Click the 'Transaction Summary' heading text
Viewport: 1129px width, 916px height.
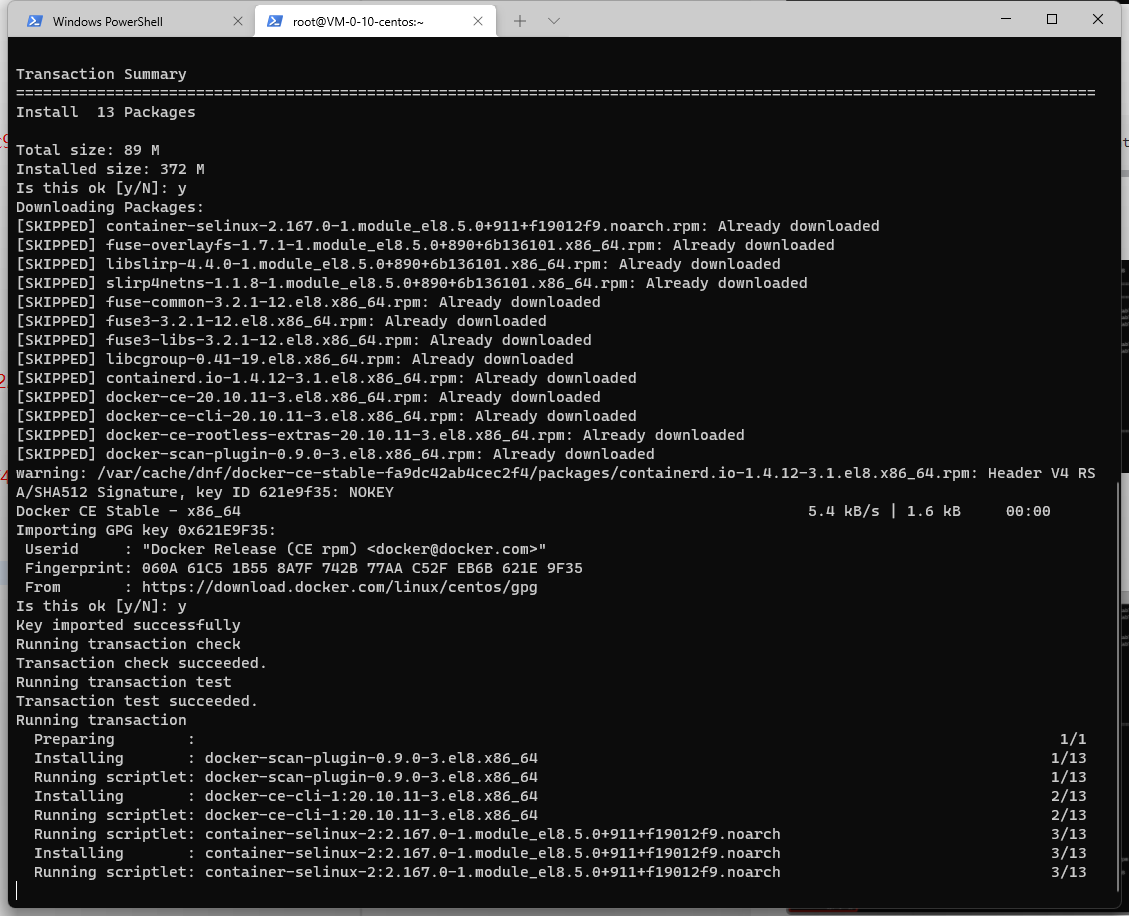click(102, 74)
